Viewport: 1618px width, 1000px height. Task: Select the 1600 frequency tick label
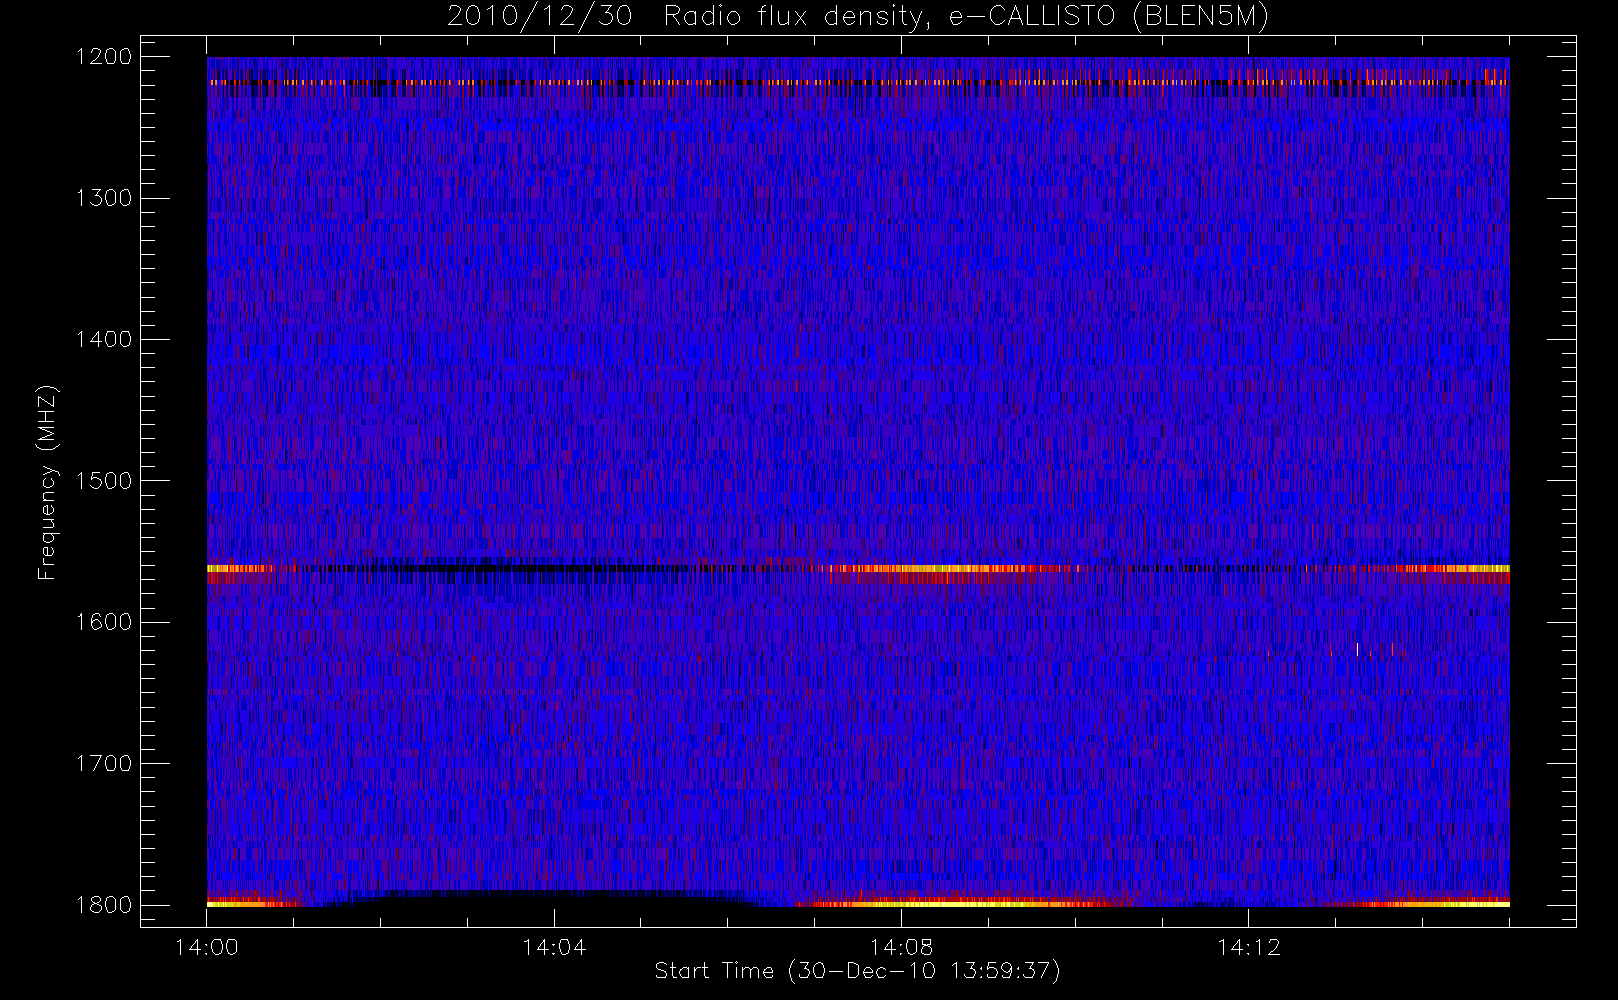pos(104,622)
